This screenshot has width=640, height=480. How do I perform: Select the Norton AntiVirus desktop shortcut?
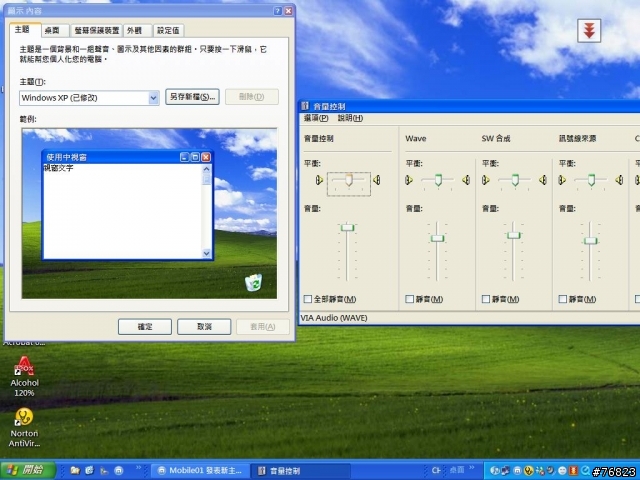click(24, 428)
